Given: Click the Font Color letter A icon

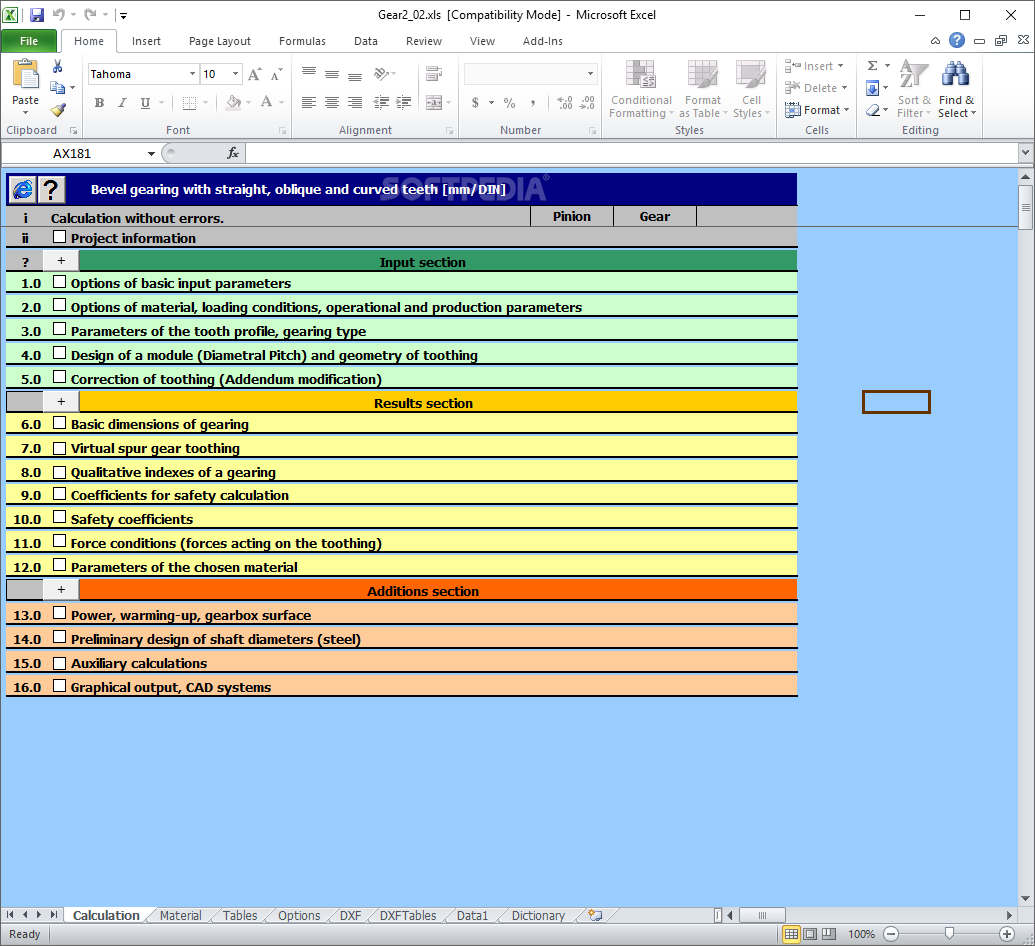Looking at the screenshot, I should click(266, 102).
